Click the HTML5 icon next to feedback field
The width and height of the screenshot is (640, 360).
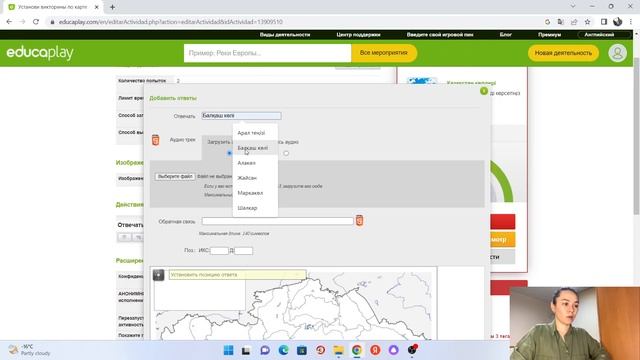(x=359, y=220)
